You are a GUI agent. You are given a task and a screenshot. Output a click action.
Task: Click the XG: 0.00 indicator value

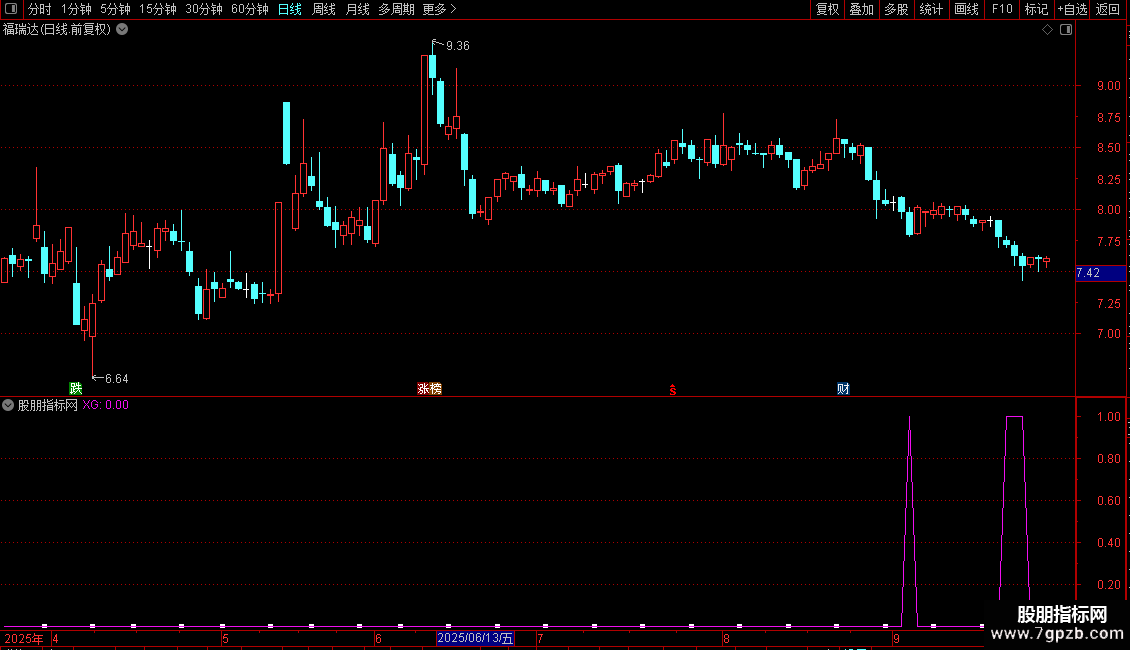click(x=105, y=405)
